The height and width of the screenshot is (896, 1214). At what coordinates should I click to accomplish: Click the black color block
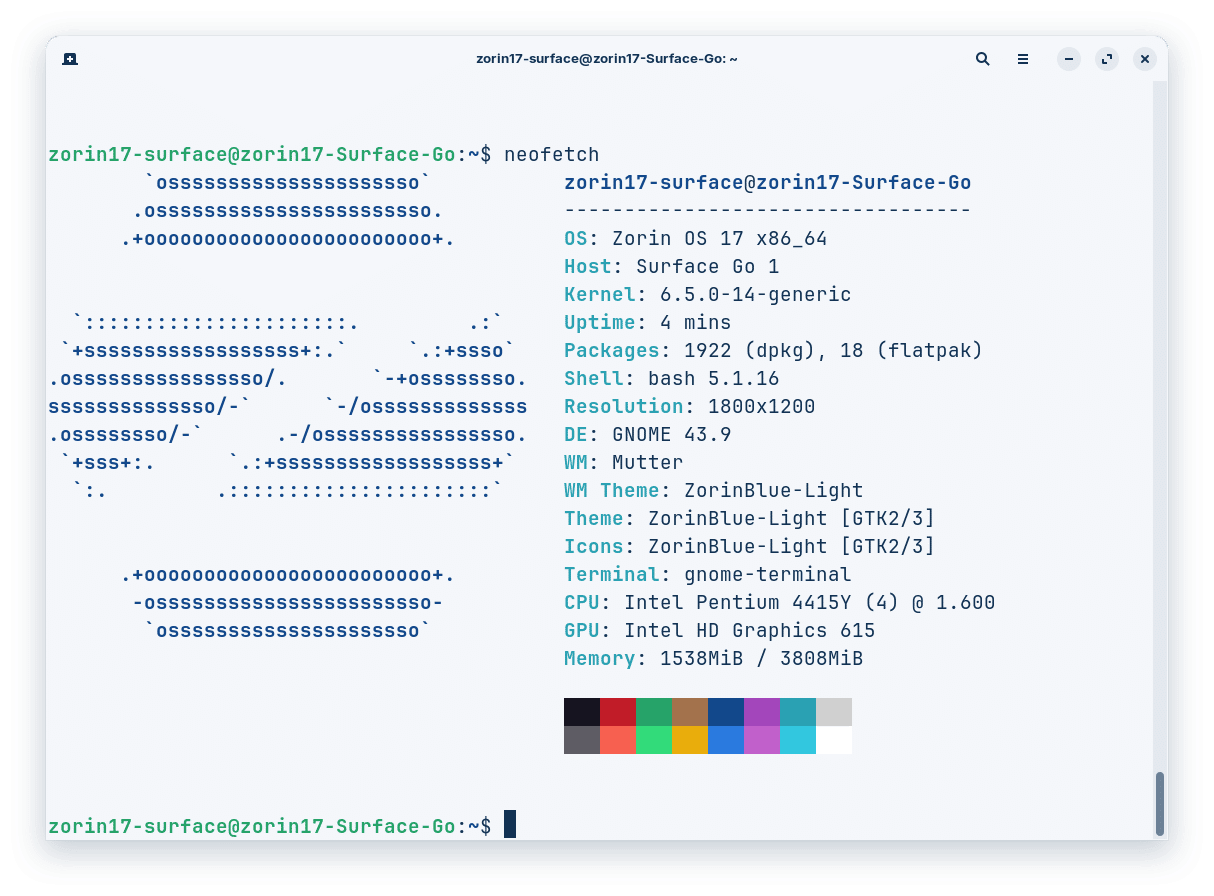pos(582,712)
